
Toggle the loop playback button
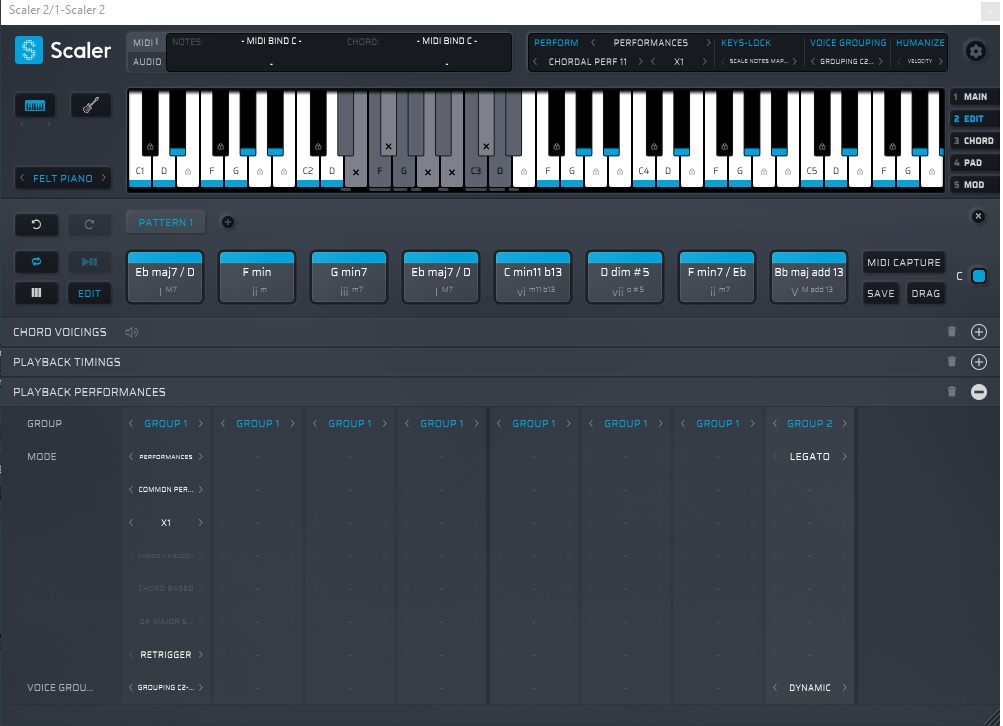36,262
